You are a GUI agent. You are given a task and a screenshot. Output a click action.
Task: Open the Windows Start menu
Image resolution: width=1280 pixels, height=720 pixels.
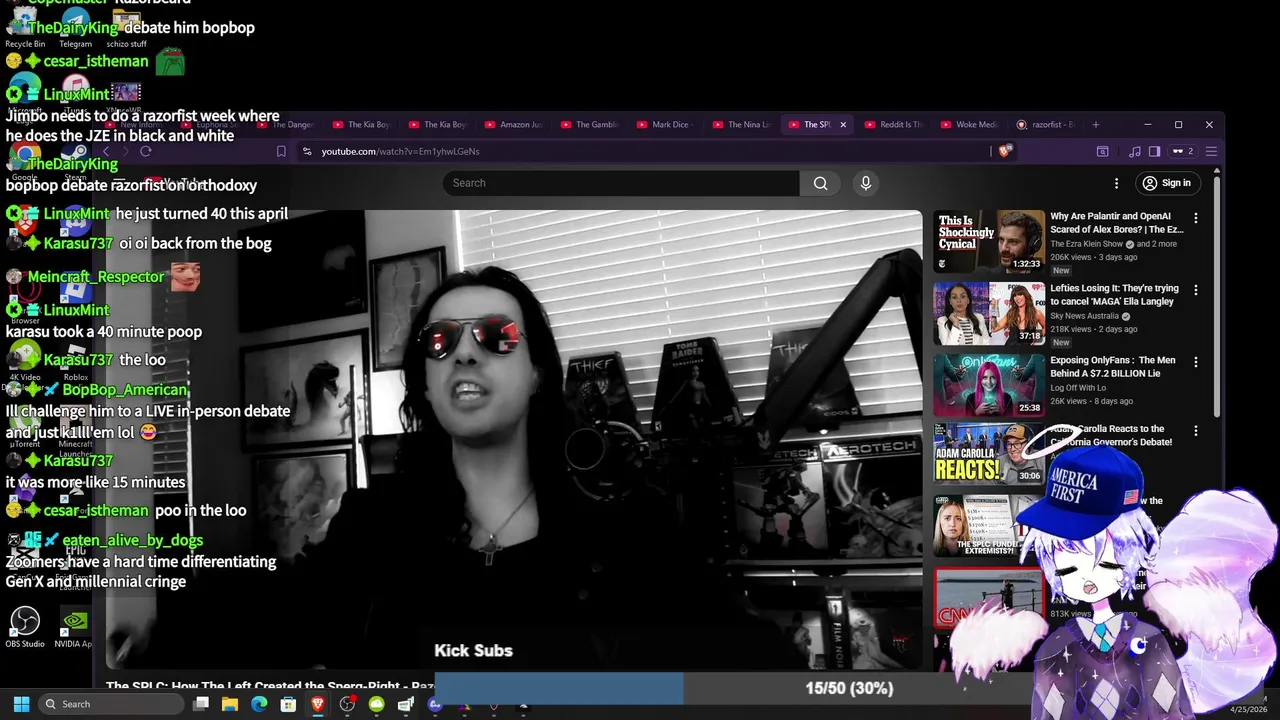click(x=21, y=704)
